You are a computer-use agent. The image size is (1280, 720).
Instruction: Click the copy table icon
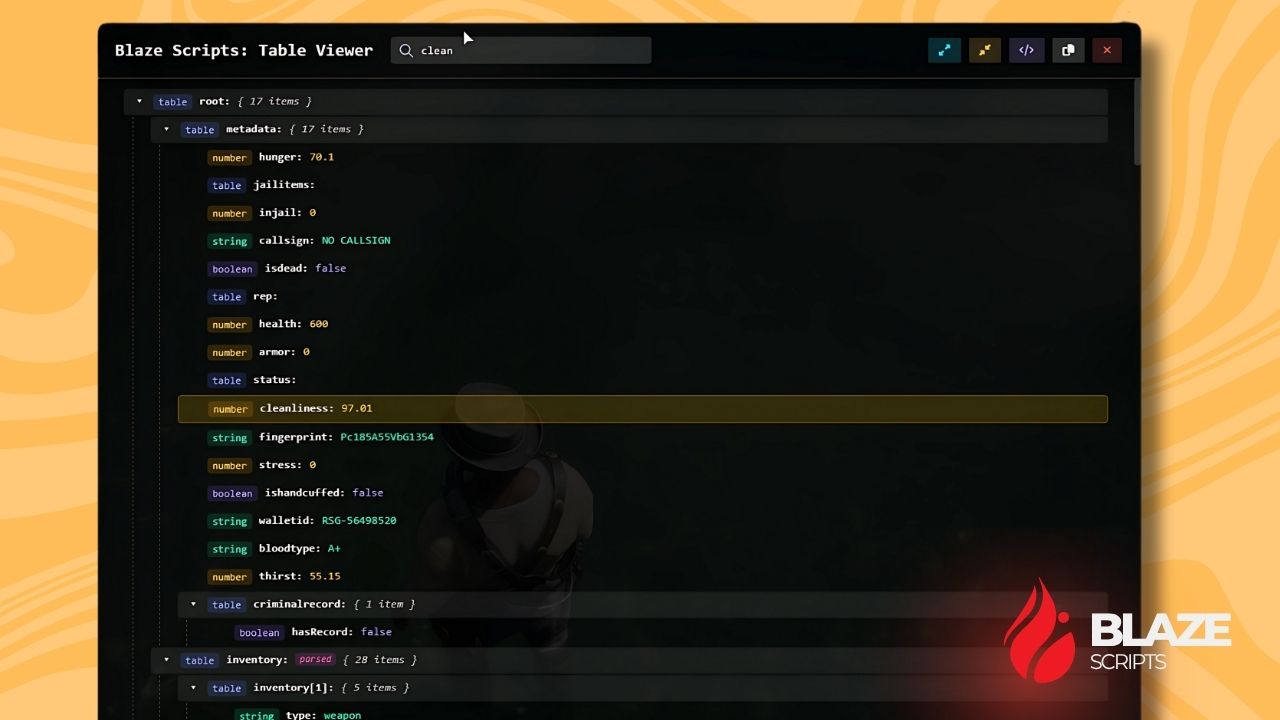(x=1067, y=50)
